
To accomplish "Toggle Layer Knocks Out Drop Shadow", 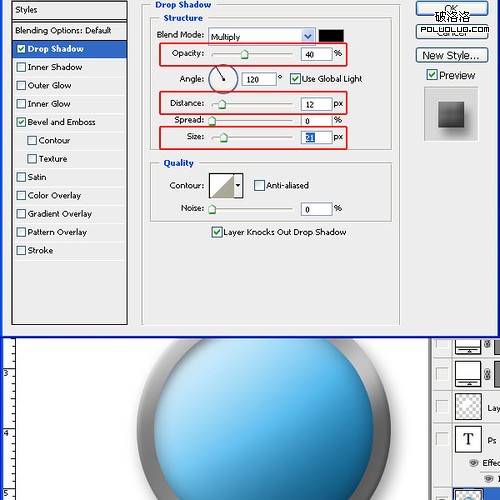I will coord(217,232).
